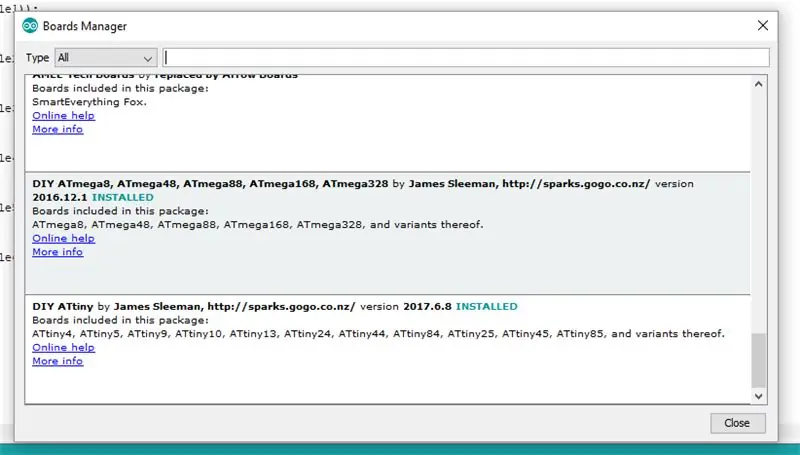800x455 pixels.
Task: Open Online help for DIY ATmega8 package
Action: [x=63, y=239]
